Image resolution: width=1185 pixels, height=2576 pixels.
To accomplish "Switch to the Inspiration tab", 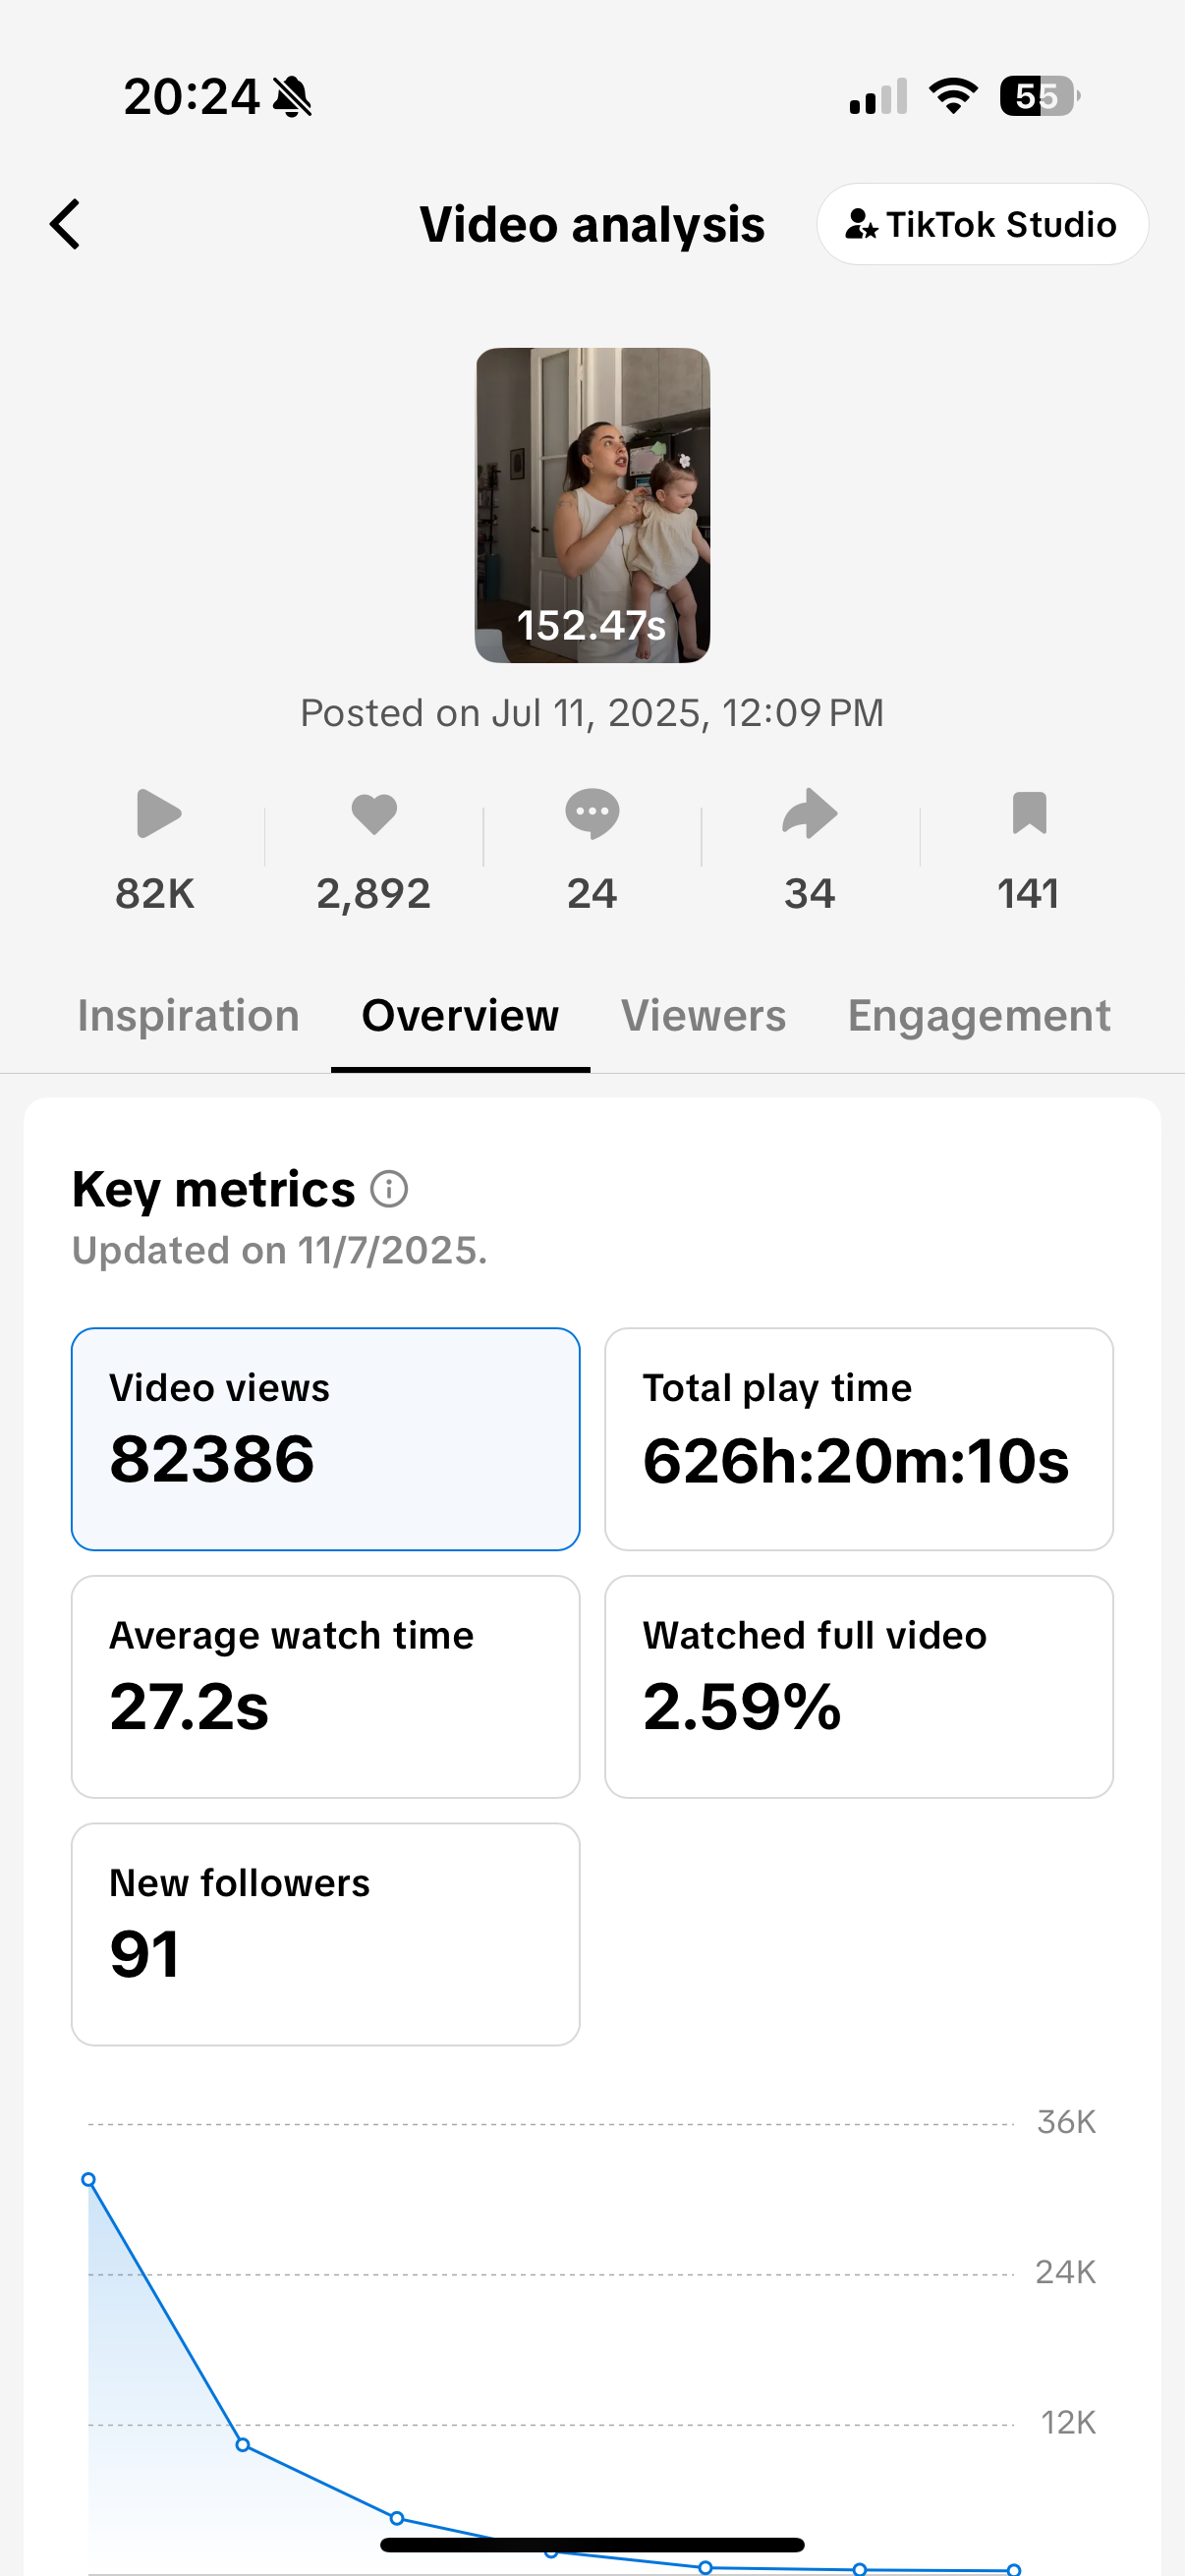I will (x=188, y=1016).
